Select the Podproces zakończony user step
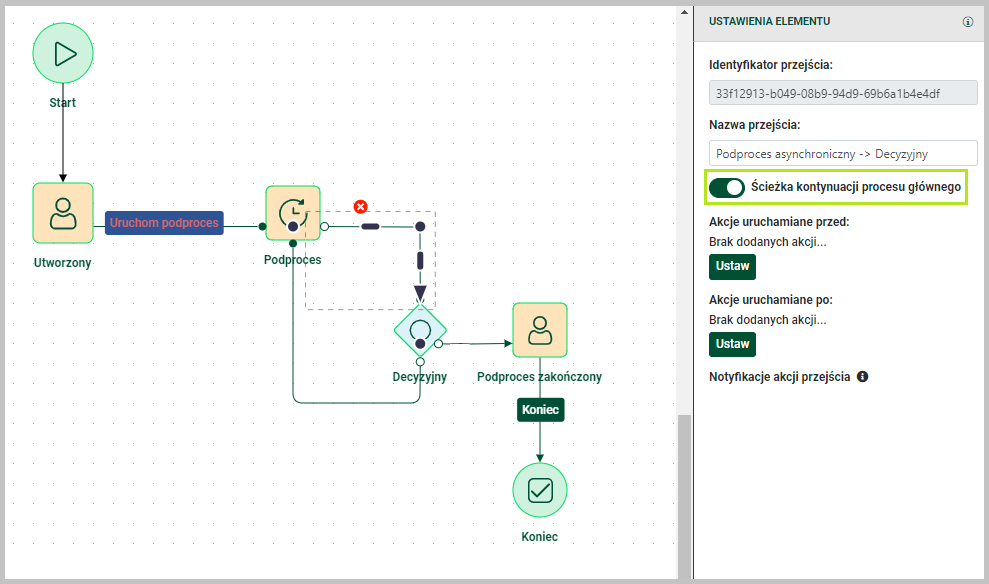This screenshot has width=989, height=584. coord(540,329)
